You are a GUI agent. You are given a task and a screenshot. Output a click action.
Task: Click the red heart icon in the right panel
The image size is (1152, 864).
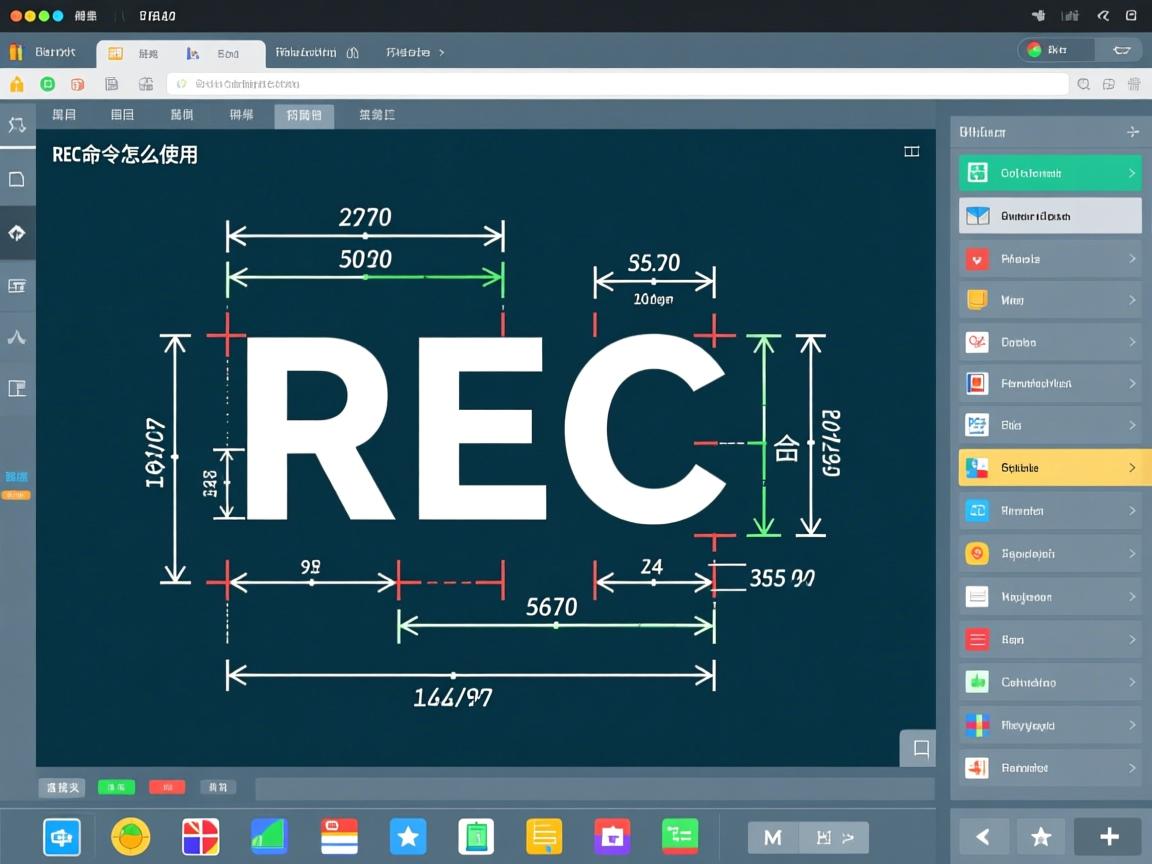977,258
